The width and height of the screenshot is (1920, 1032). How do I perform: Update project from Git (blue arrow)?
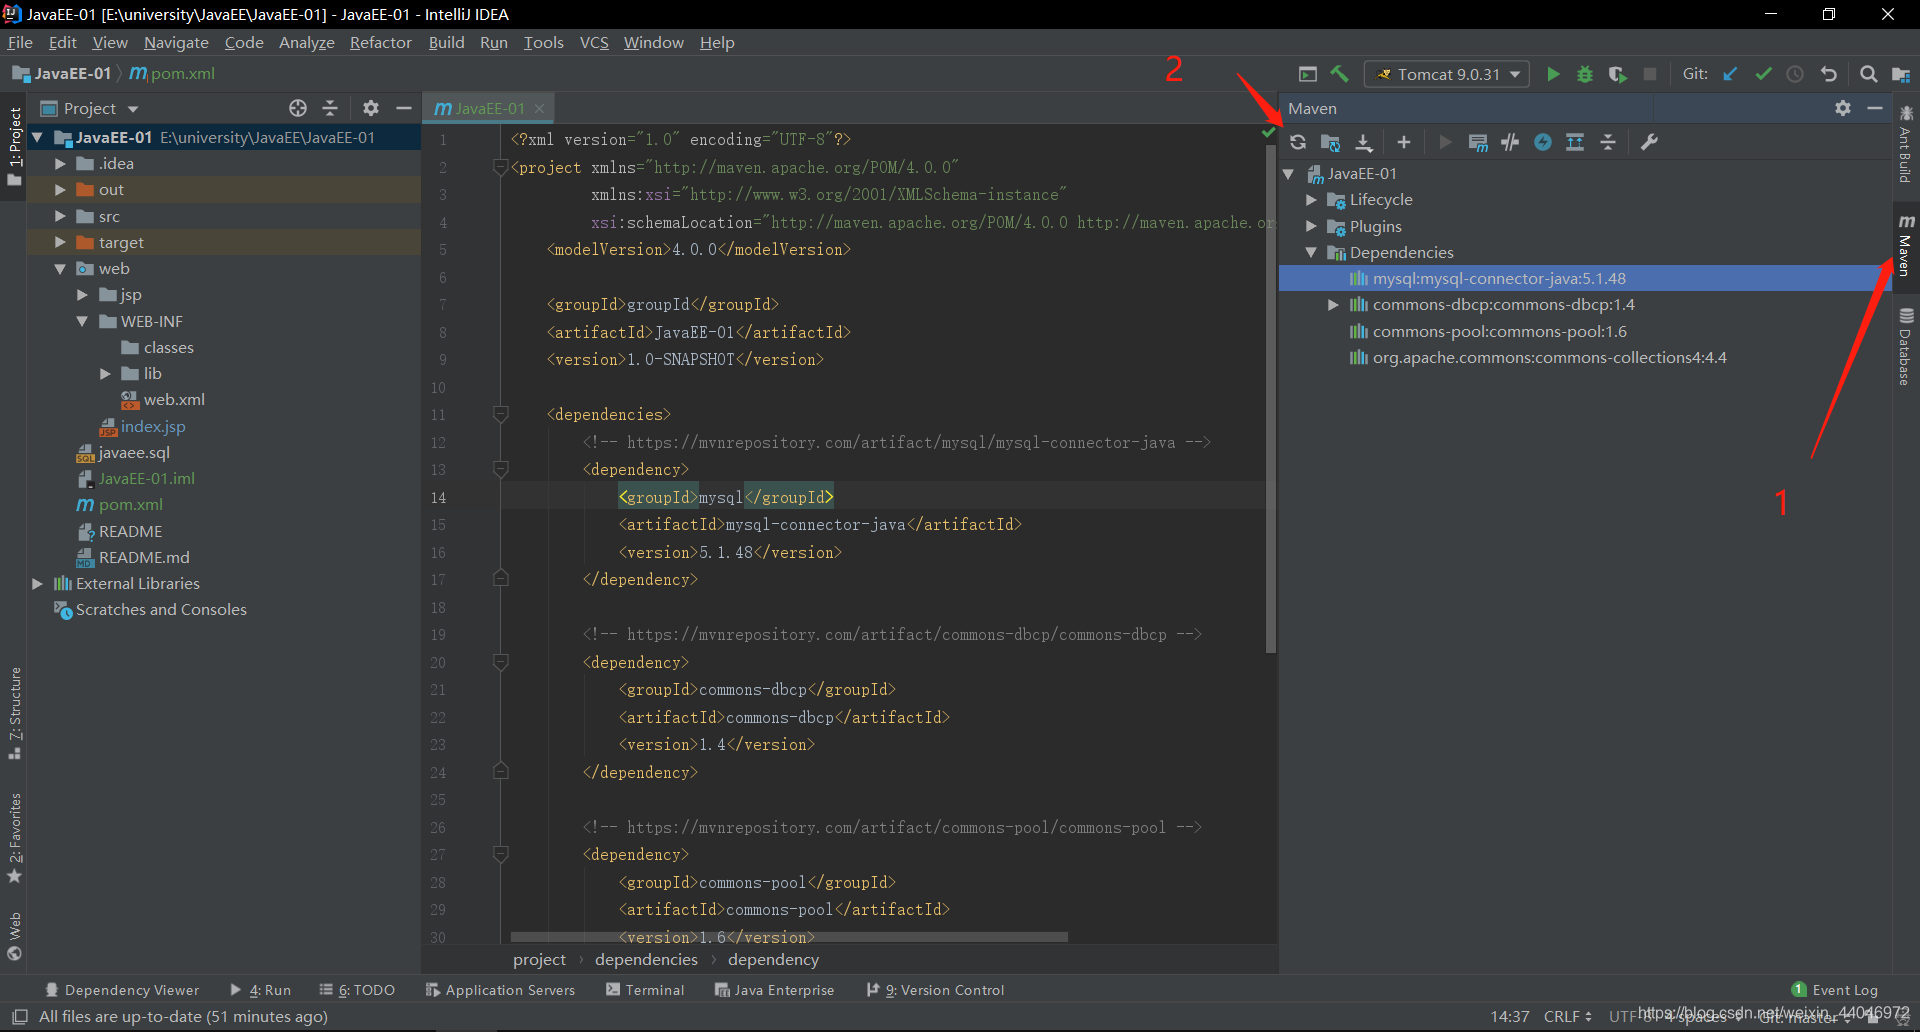click(1730, 74)
